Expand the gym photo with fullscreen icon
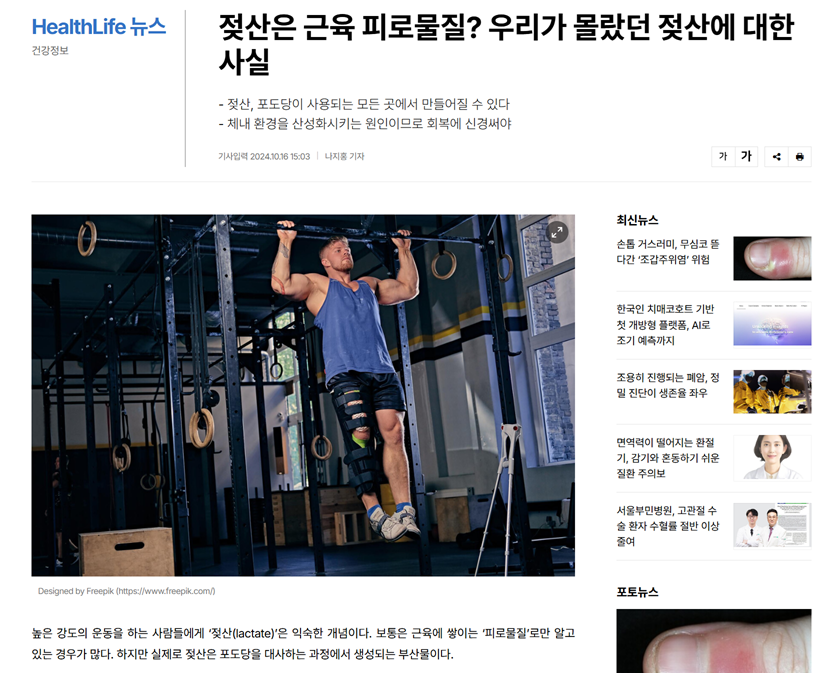The height and width of the screenshot is (677, 839). pos(557,232)
